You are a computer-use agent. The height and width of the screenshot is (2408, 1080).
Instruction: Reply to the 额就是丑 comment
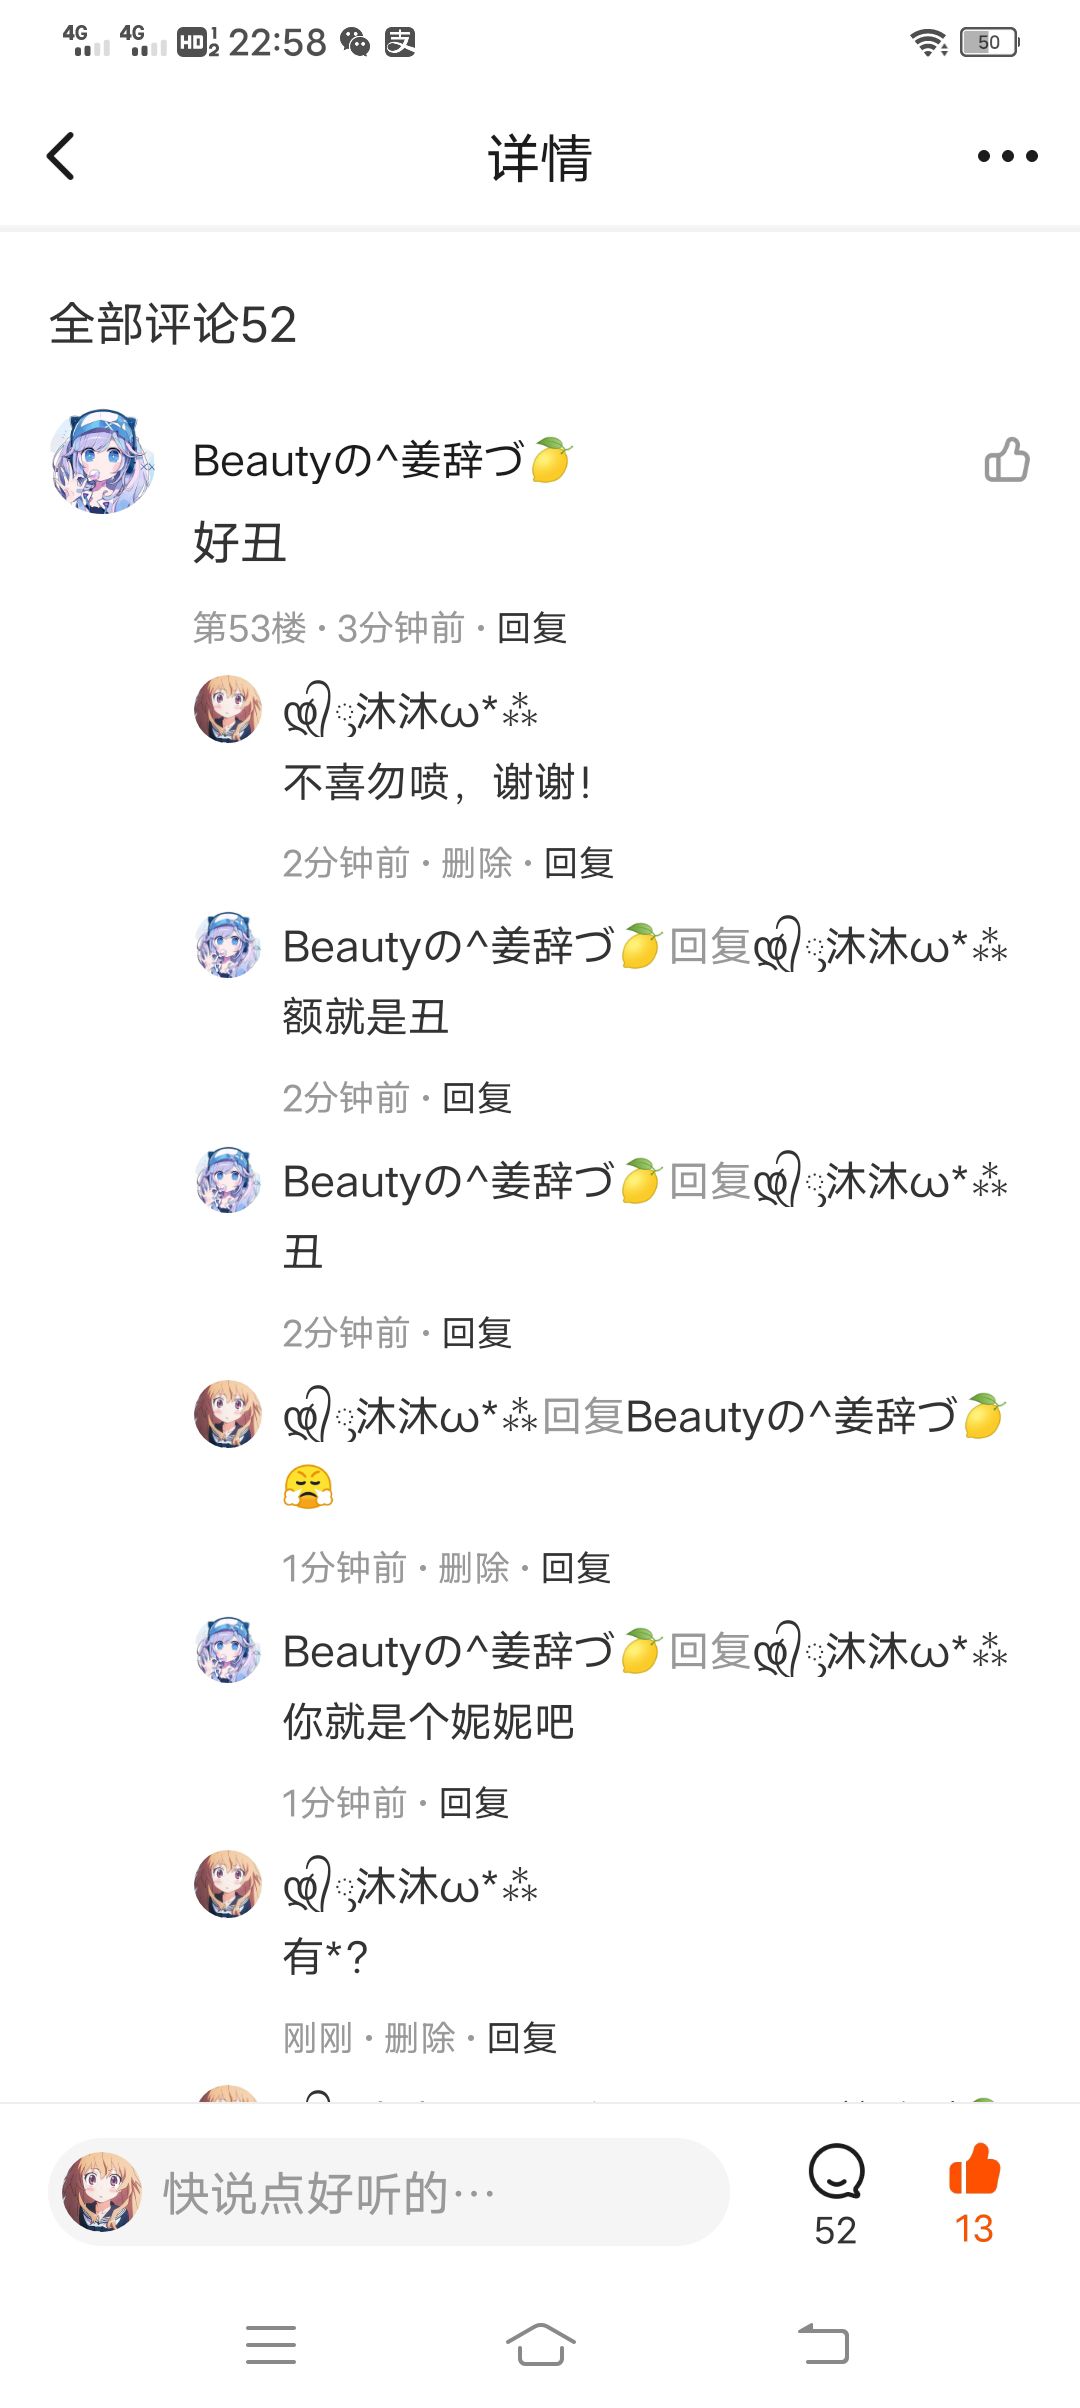coord(476,1098)
